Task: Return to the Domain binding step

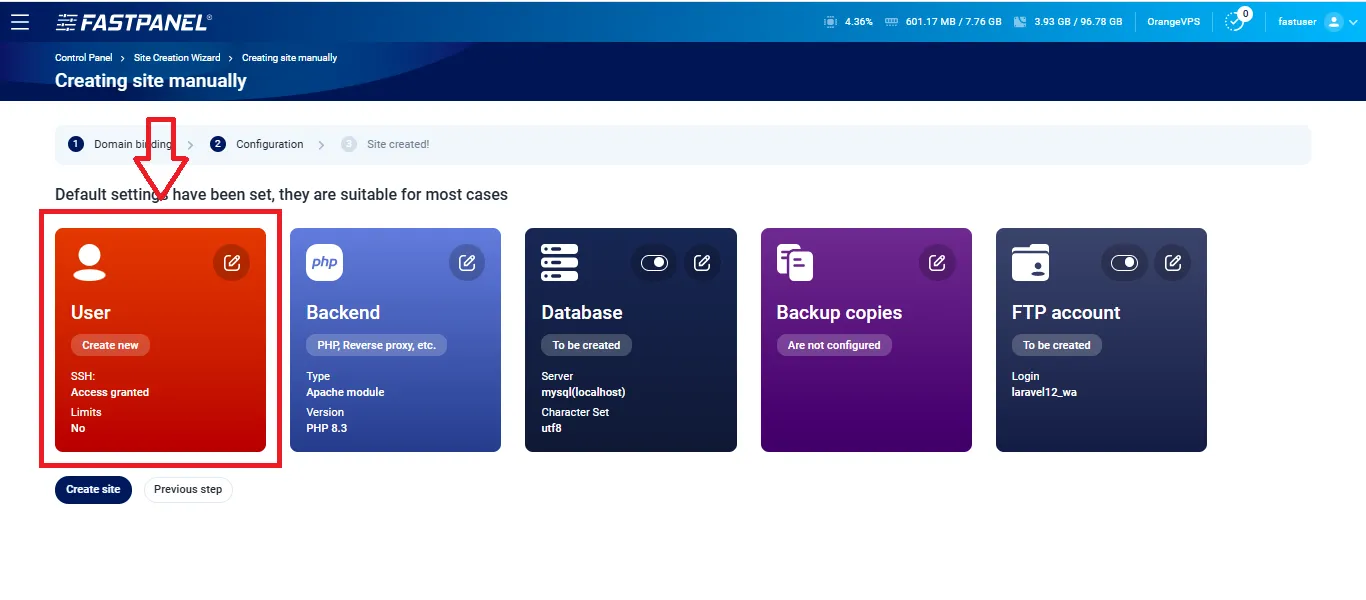Action: coord(120,144)
